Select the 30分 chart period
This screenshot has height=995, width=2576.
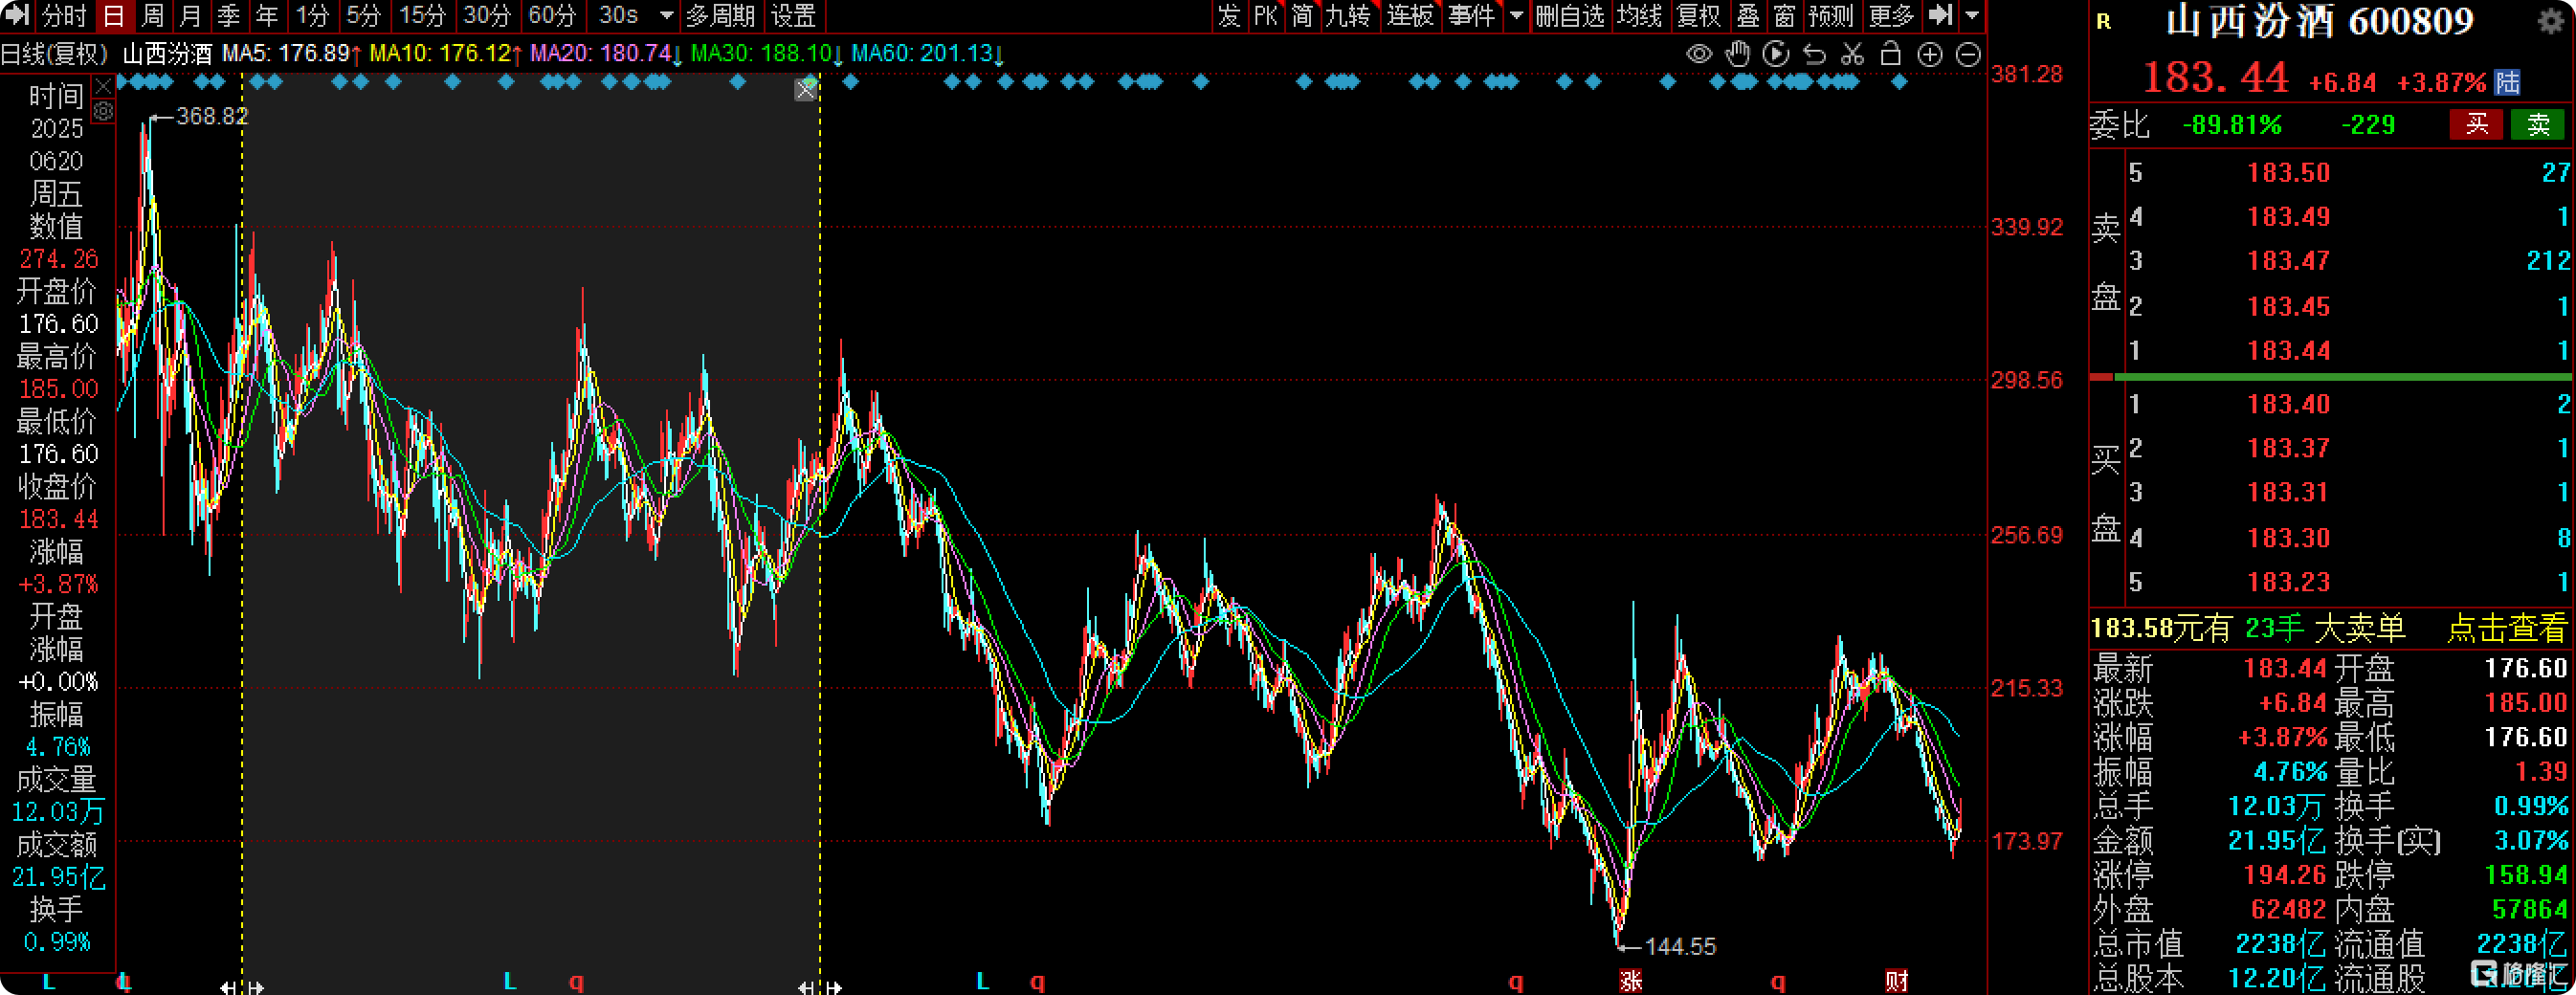click(487, 15)
